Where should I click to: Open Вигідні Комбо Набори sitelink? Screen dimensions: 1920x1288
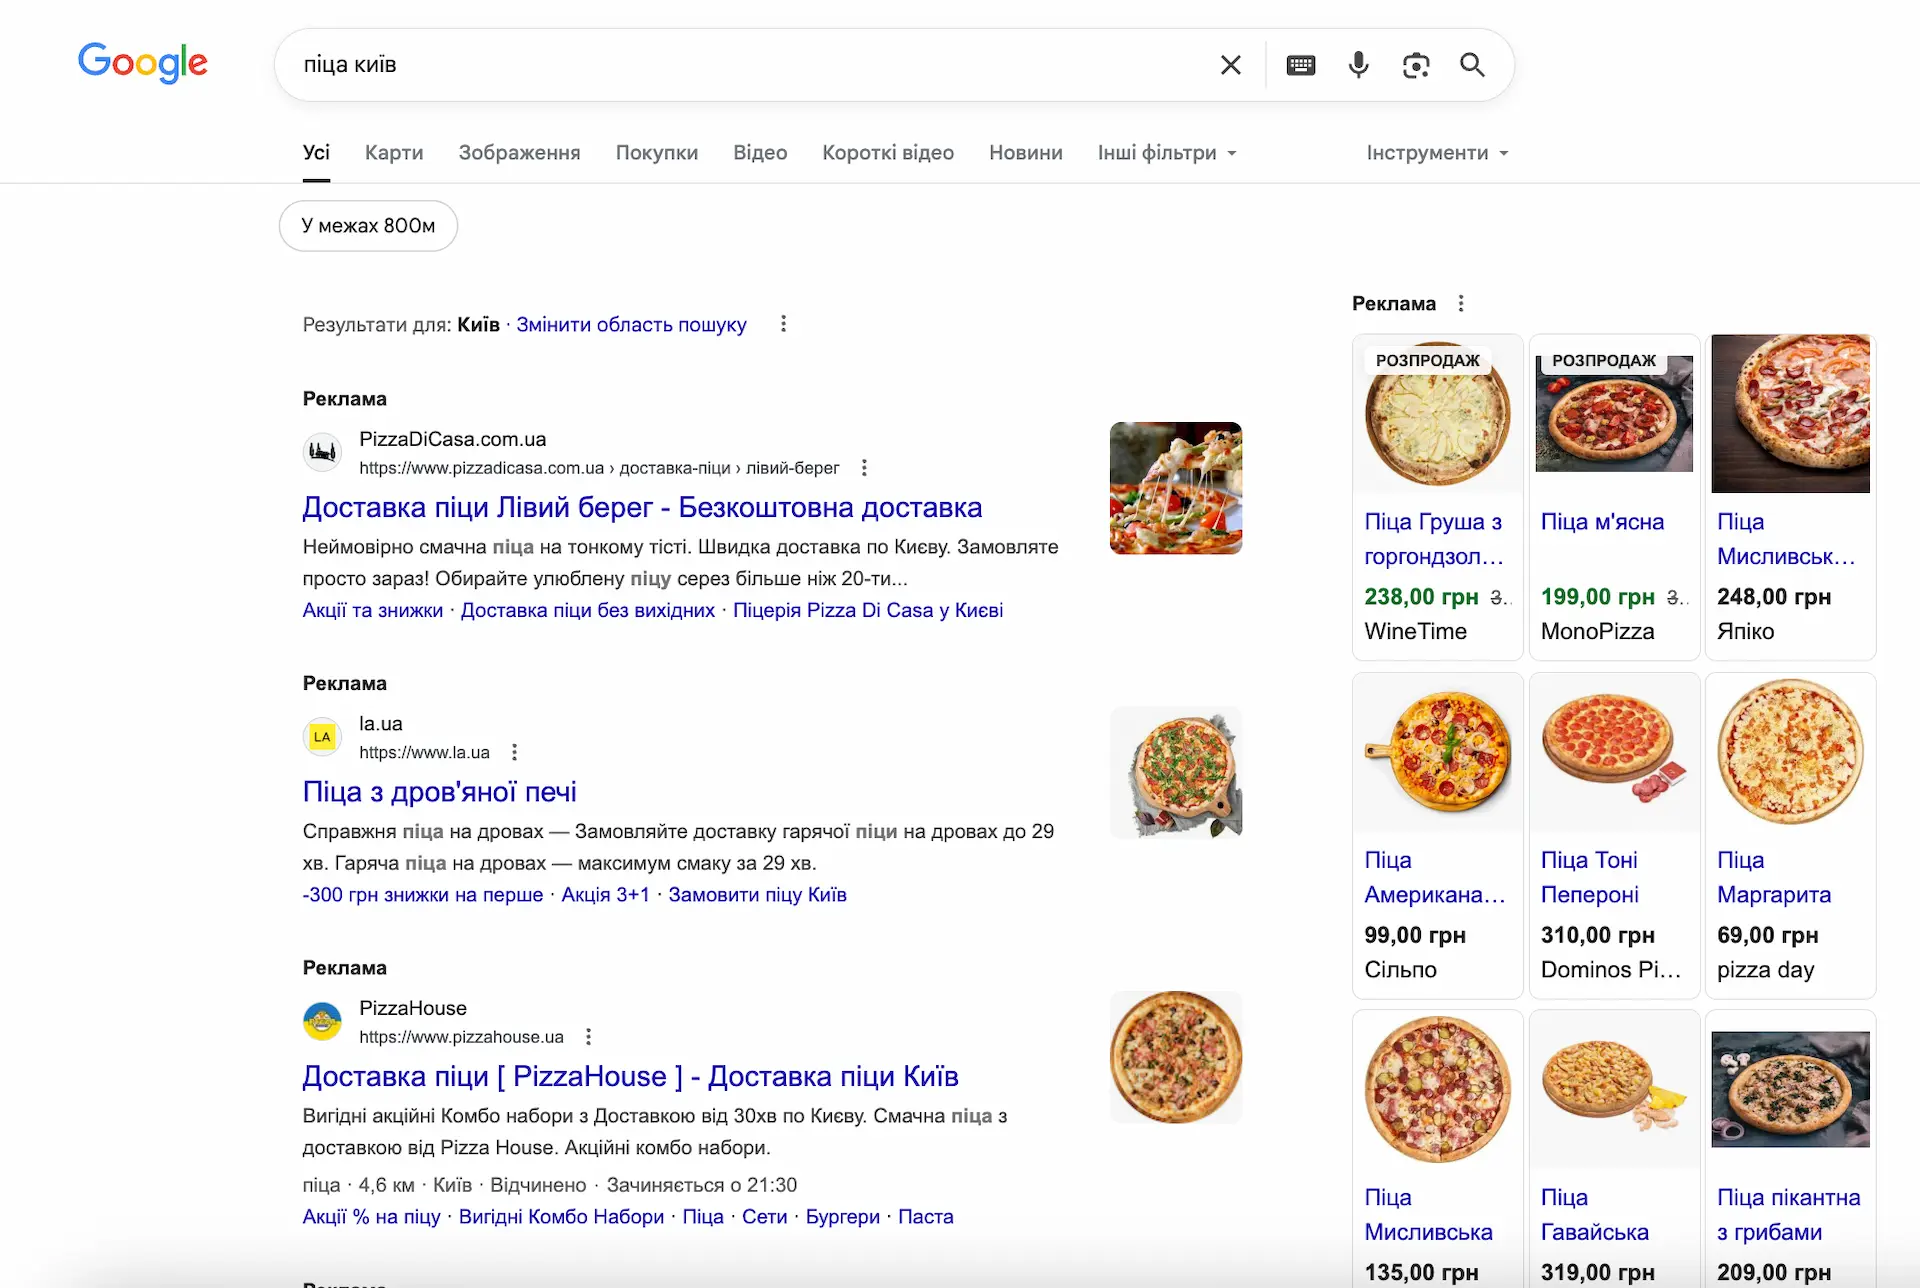561,1217
